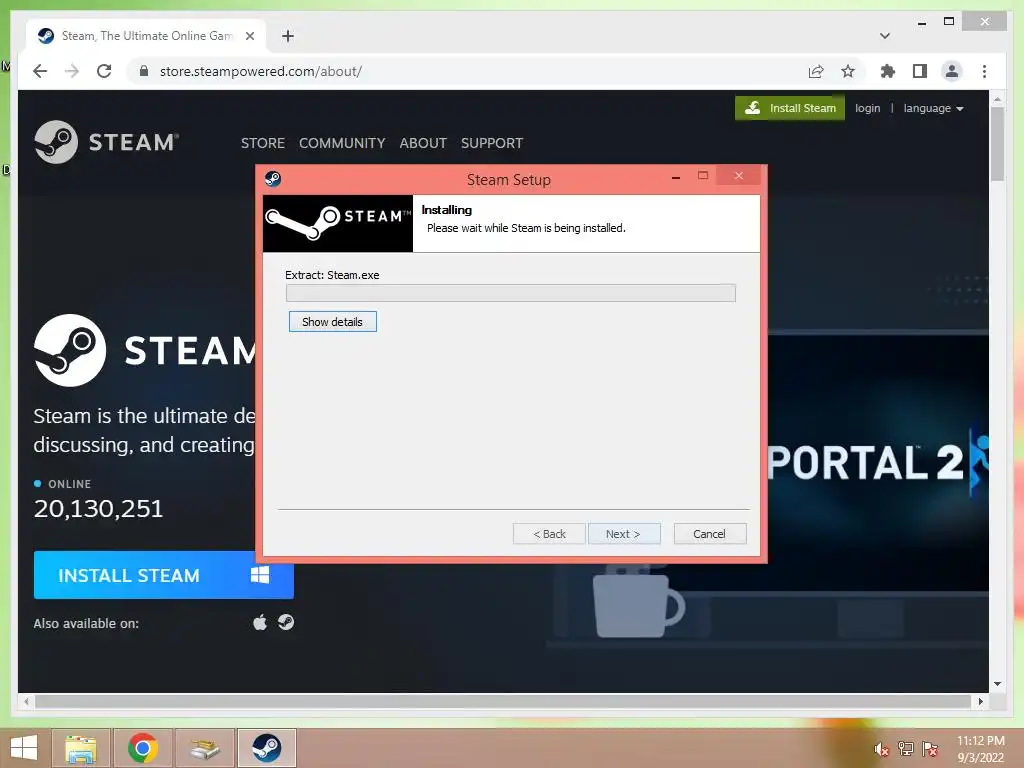Open the language dropdown
The width and height of the screenshot is (1024, 768).
tap(933, 108)
